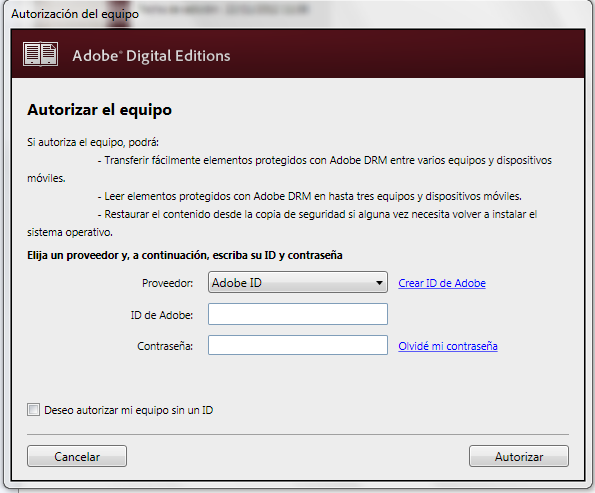
Task: Click the window title 'Autorización del equipo'
Action: (75, 14)
